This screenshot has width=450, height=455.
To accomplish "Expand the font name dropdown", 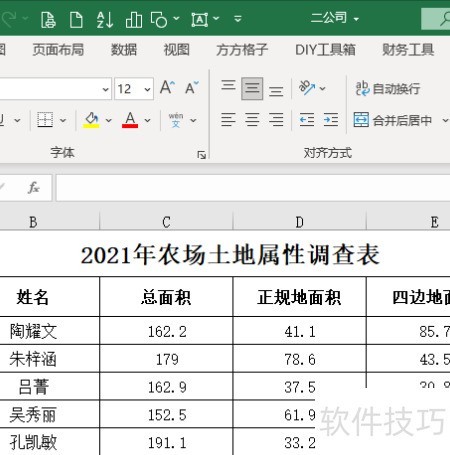I will [105, 89].
